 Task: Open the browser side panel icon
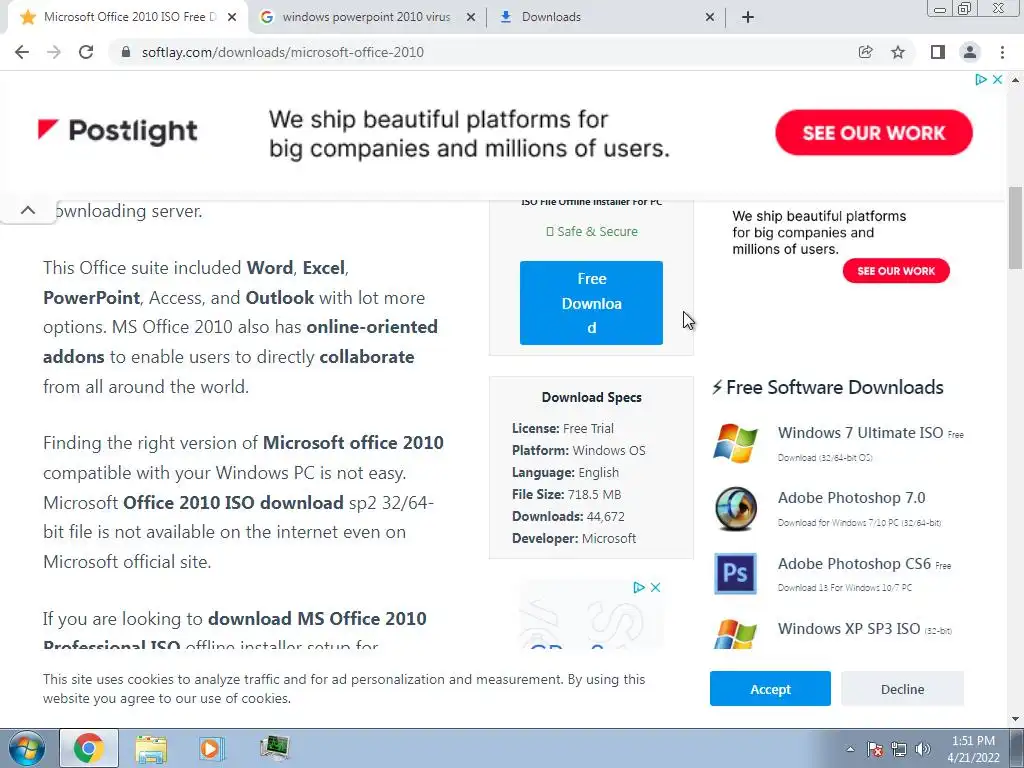[938, 52]
